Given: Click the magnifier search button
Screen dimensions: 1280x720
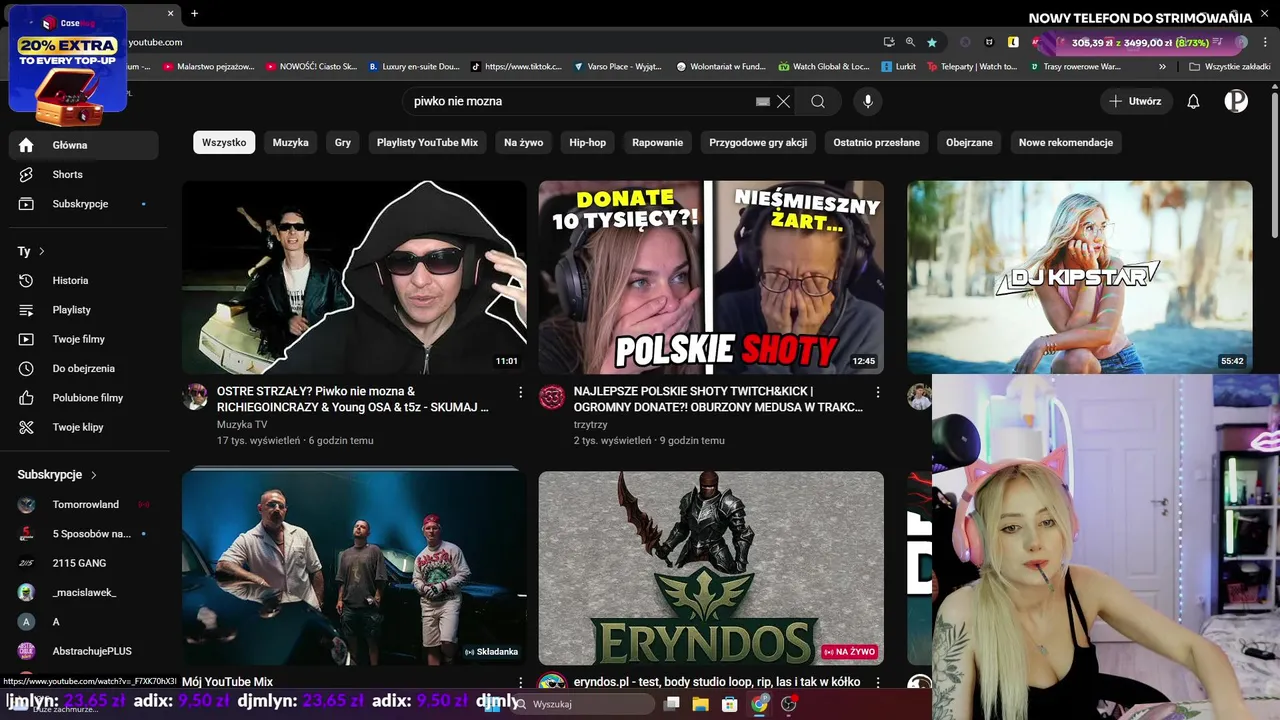Looking at the screenshot, I should pyautogui.click(x=818, y=101).
